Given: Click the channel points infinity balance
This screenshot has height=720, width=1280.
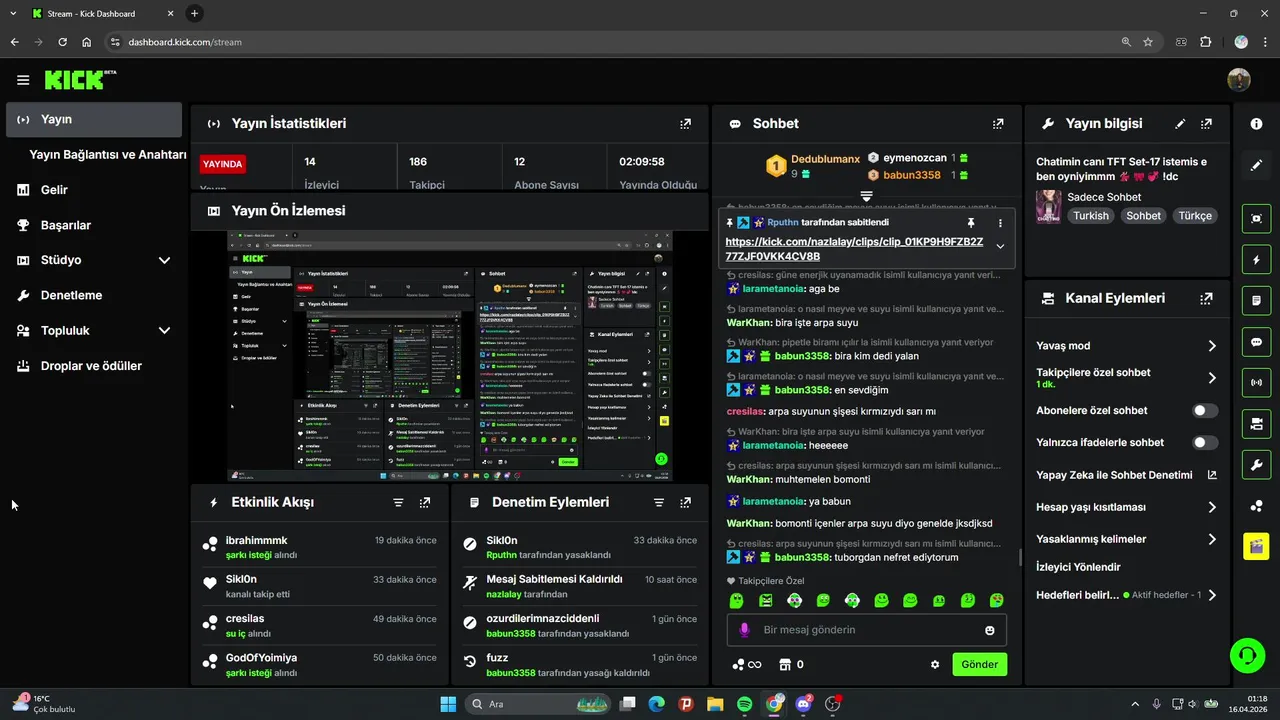Looking at the screenshot, I should pyautogui.click(x=747, y=664).
